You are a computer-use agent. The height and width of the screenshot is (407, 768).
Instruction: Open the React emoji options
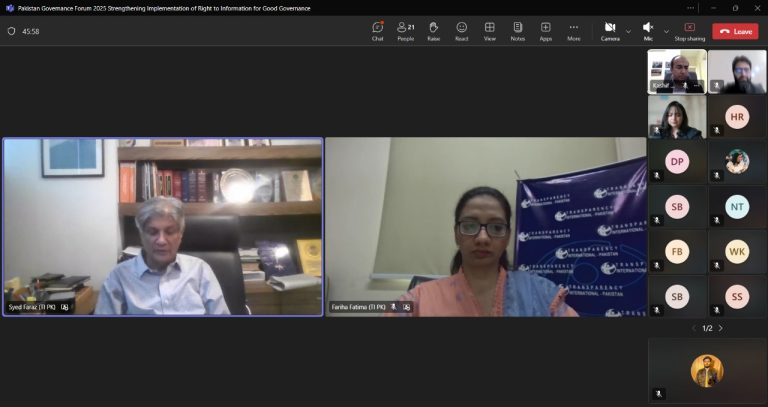coord(461,30)
